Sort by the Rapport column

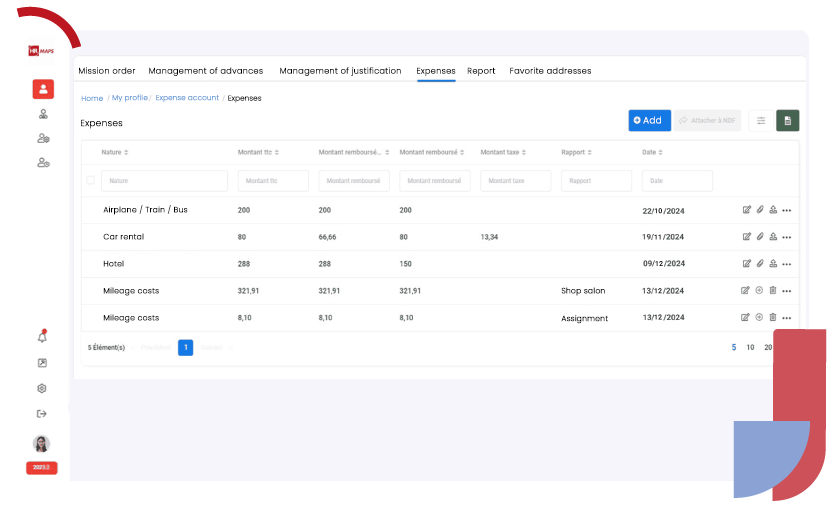pyautogui.click(x=576, y=152)
